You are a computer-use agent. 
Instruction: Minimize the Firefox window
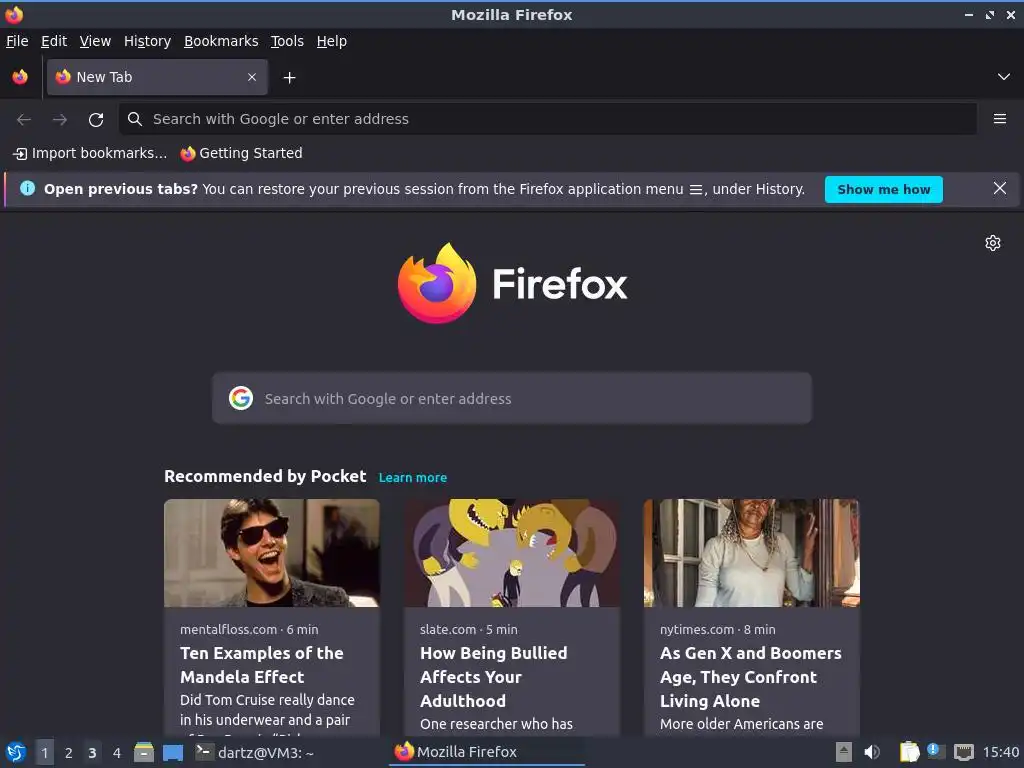coord(969,14)
